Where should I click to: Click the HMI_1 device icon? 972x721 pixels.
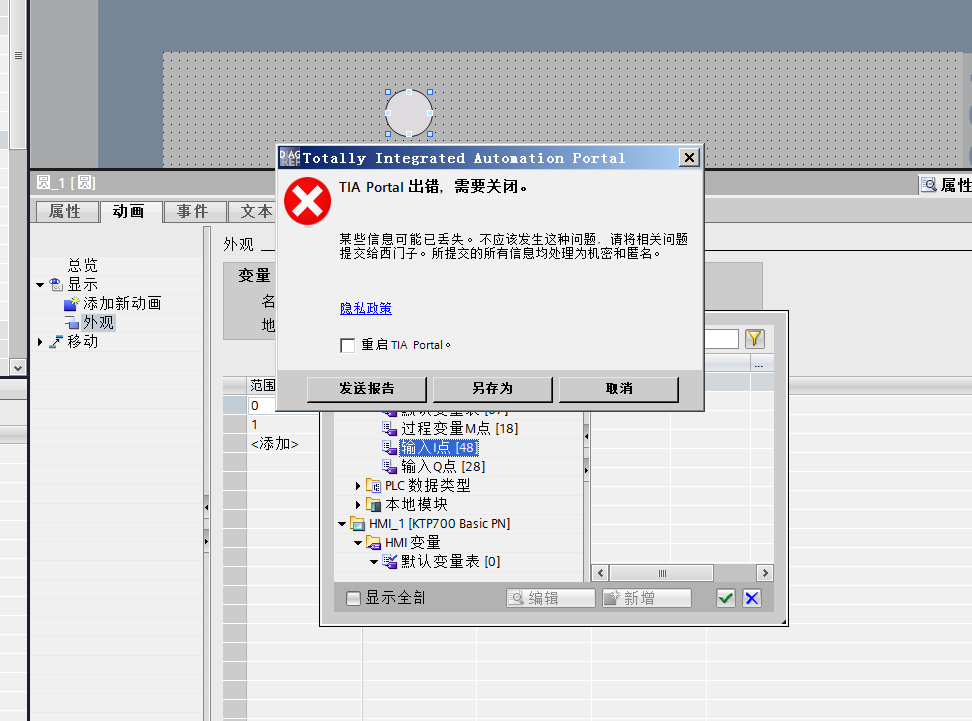click(x=358, y=524)
